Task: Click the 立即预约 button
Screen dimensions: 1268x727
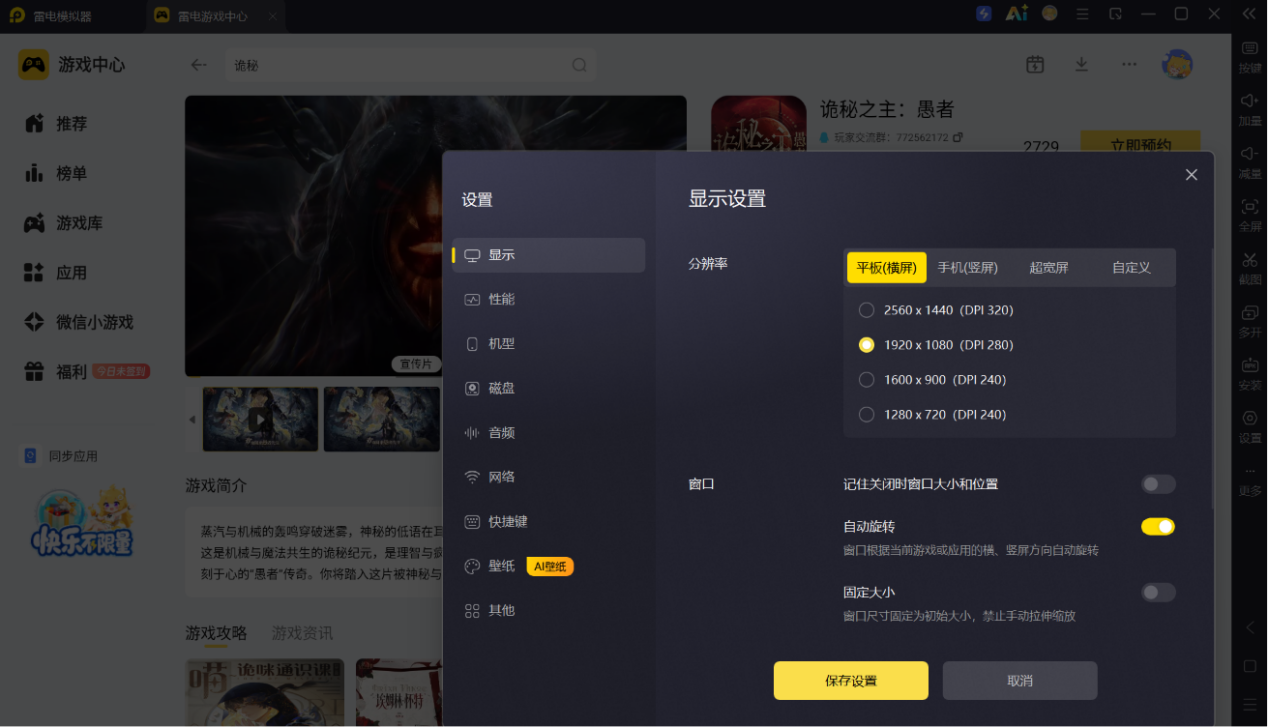Action: (1140, 142)
